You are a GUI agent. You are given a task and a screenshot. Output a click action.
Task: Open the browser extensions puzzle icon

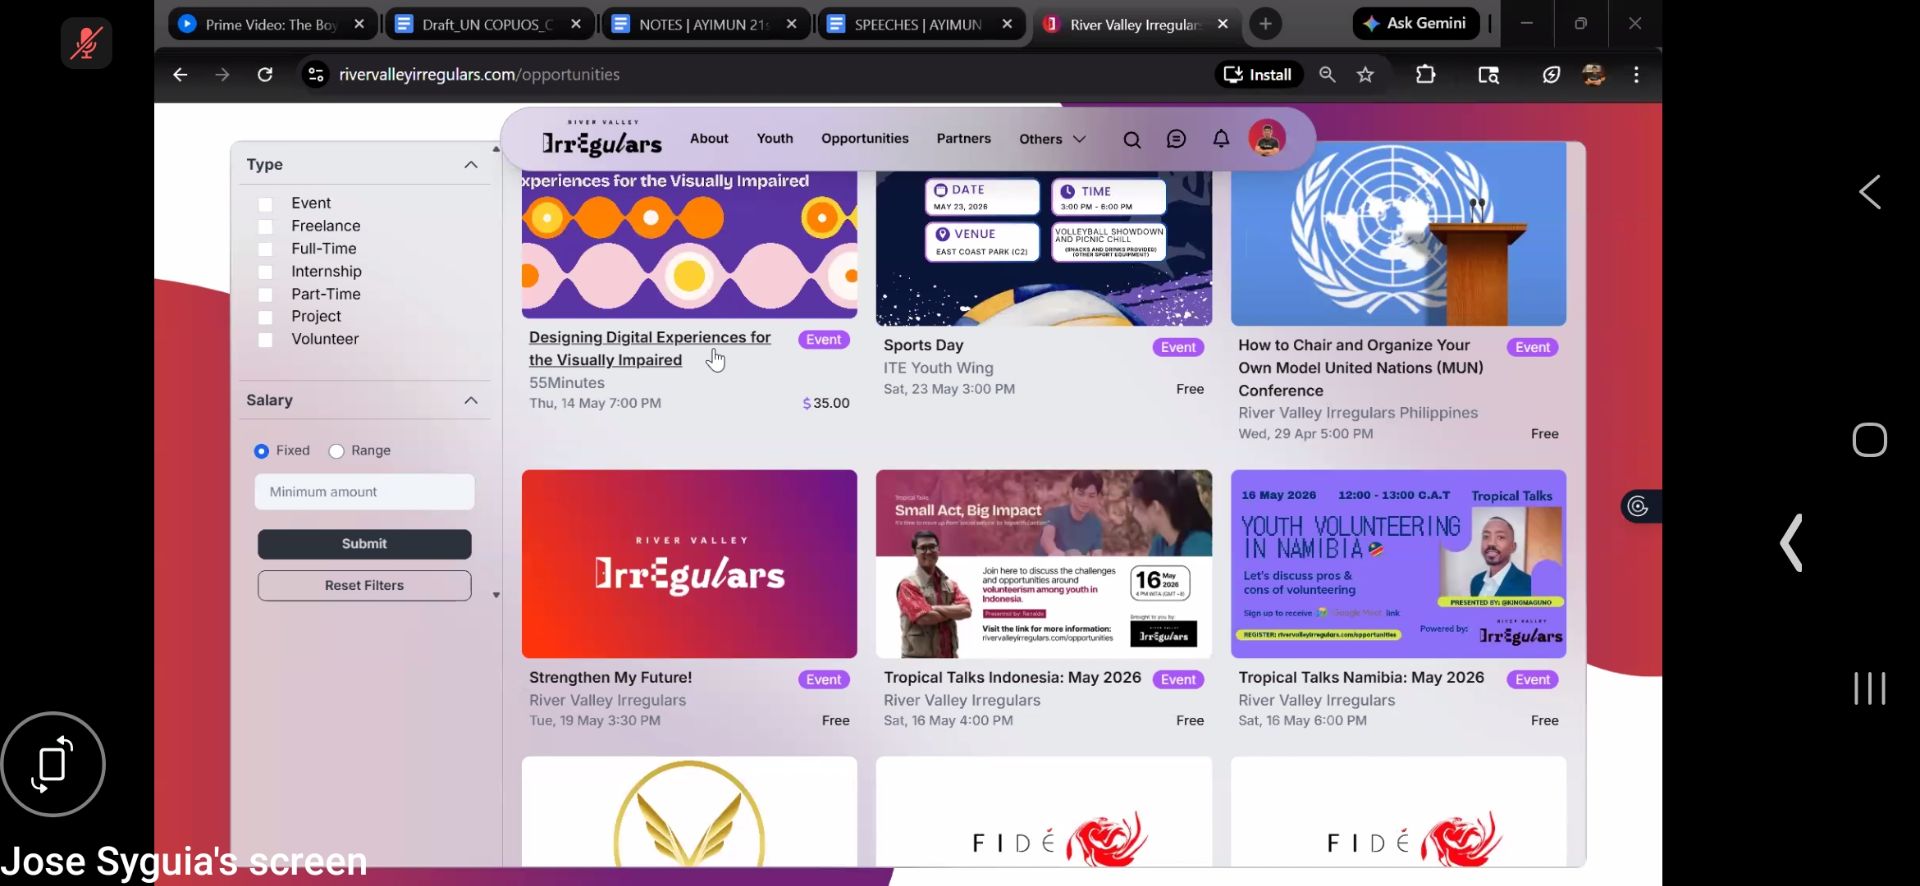[x=1426, y=74]
